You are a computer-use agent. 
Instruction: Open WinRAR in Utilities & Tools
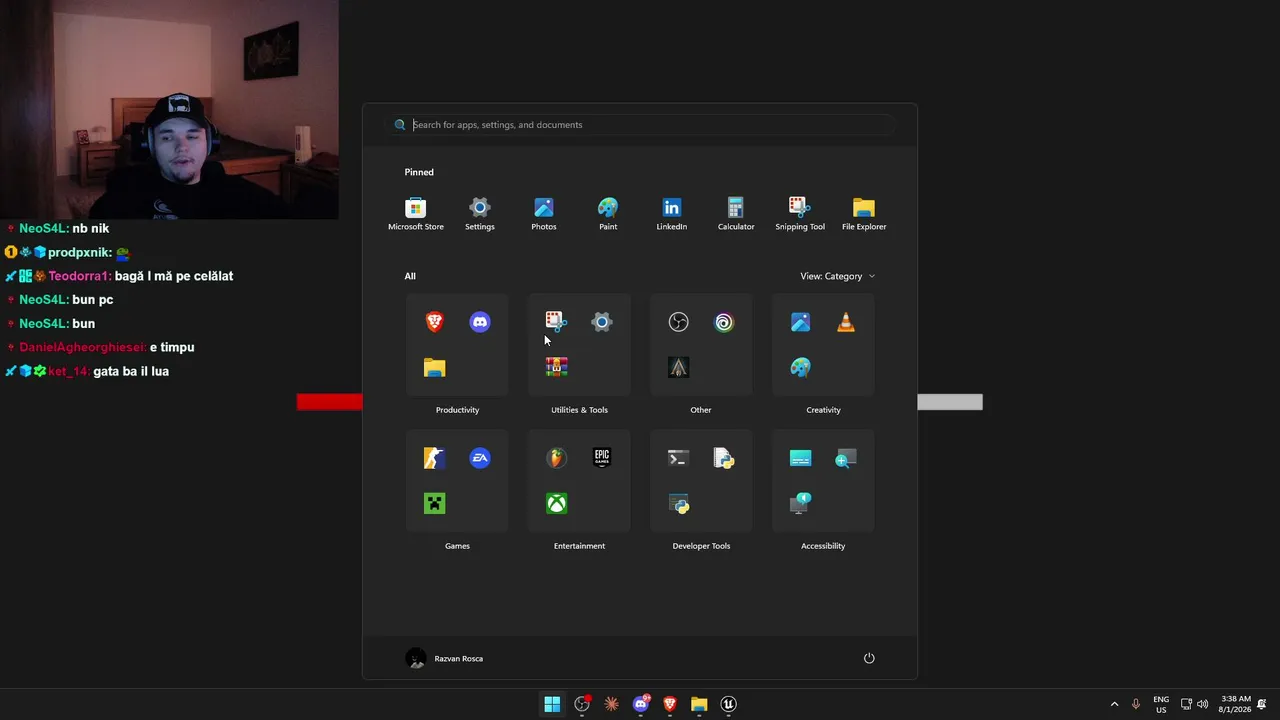click(557, 367)
